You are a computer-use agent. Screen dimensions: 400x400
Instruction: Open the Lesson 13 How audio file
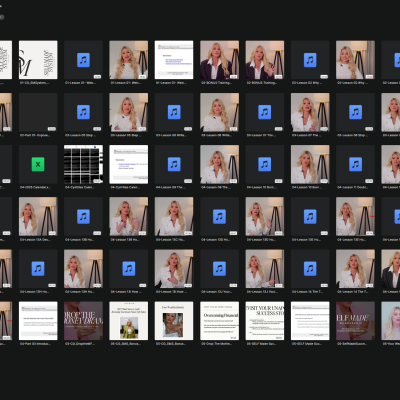(129, 268)
